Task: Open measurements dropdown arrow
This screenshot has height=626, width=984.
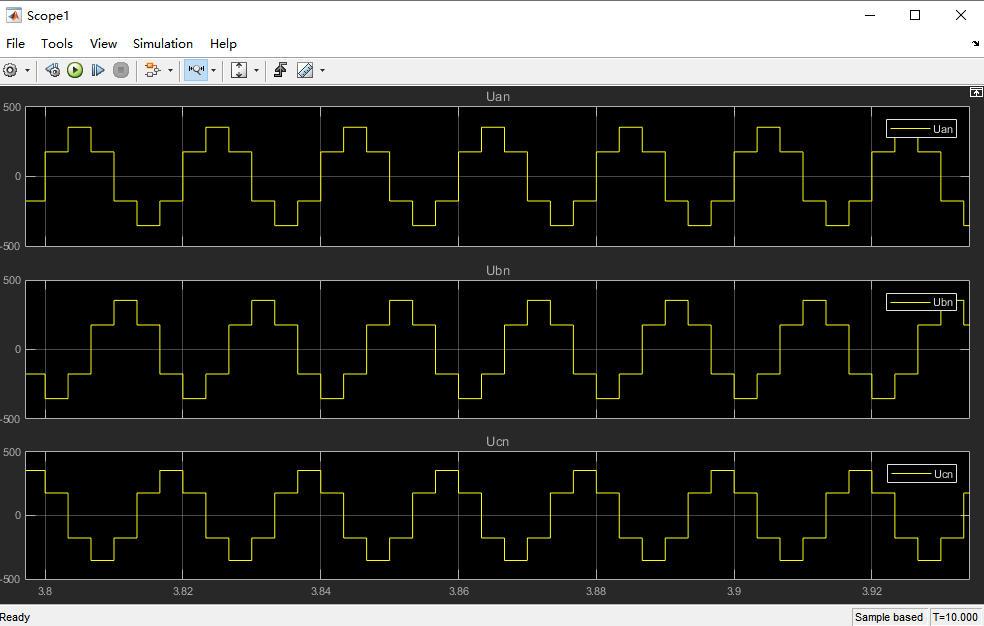Action: (x=322, y=70)
